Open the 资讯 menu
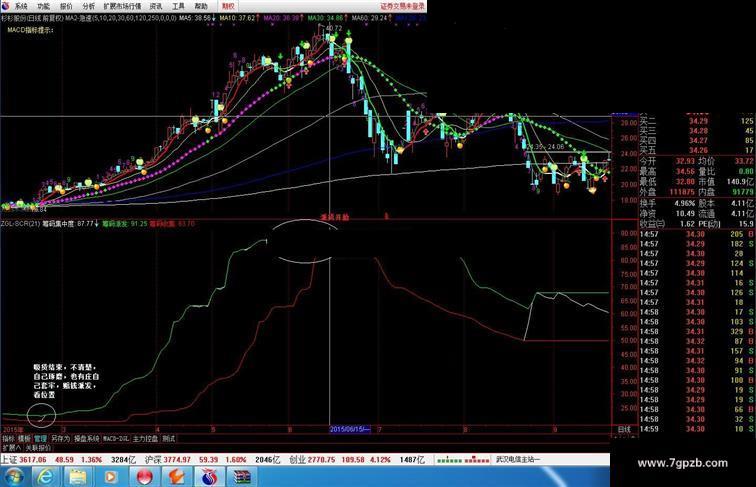The image size is (756, 487). point(156,6)
